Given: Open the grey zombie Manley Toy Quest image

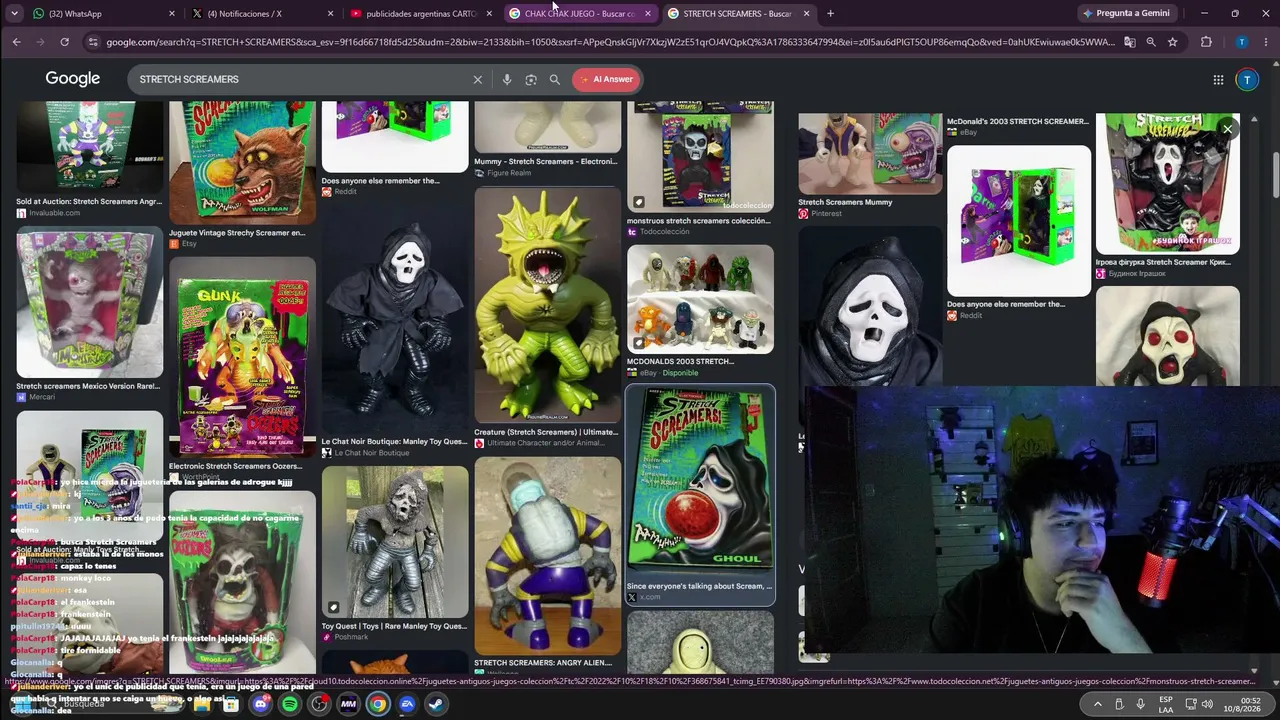Looking at the screenshot, I should tap(395, 541).
